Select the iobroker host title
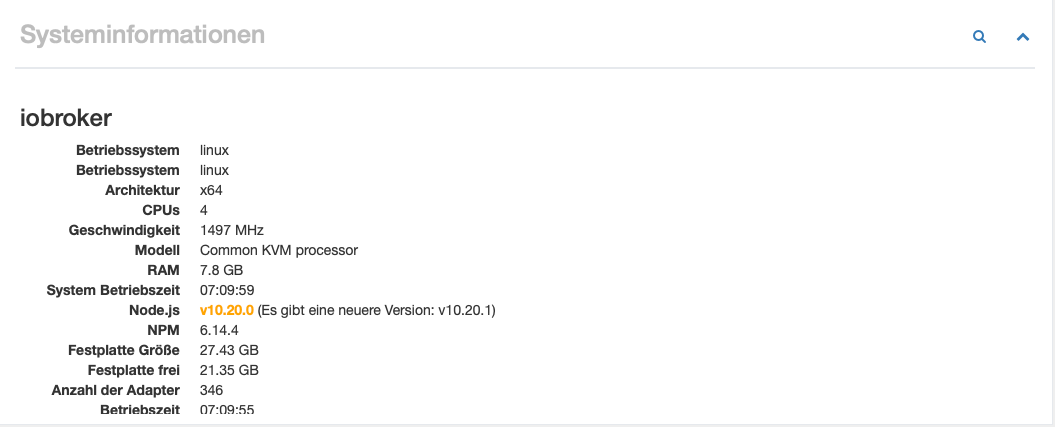Viewport: 1055px width, 427px height. click(x=66, y=118)
